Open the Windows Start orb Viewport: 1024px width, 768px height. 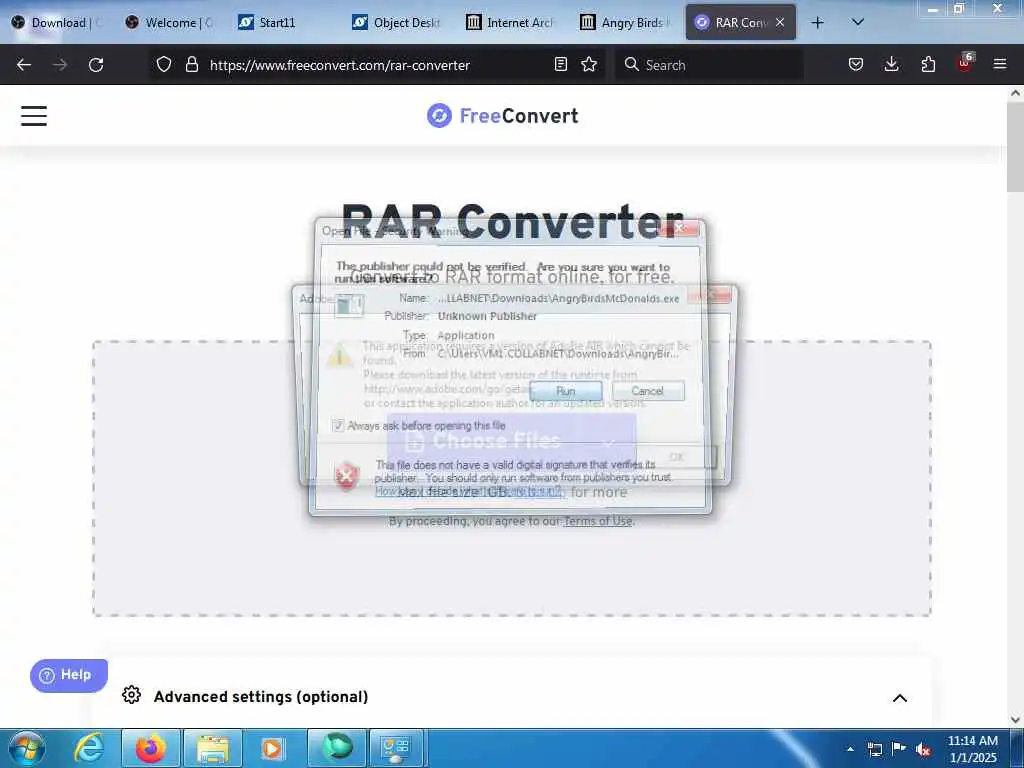pos(27,748)
